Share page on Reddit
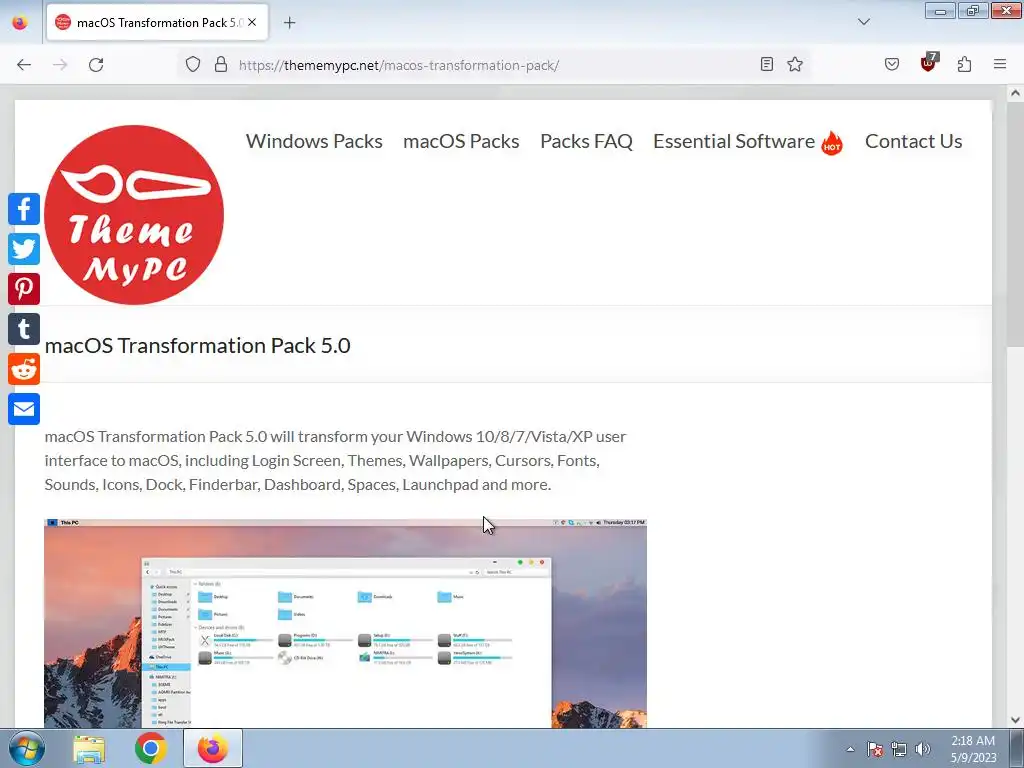The image size is (1024, 768). pyautogui.click(x=24, y=369)
